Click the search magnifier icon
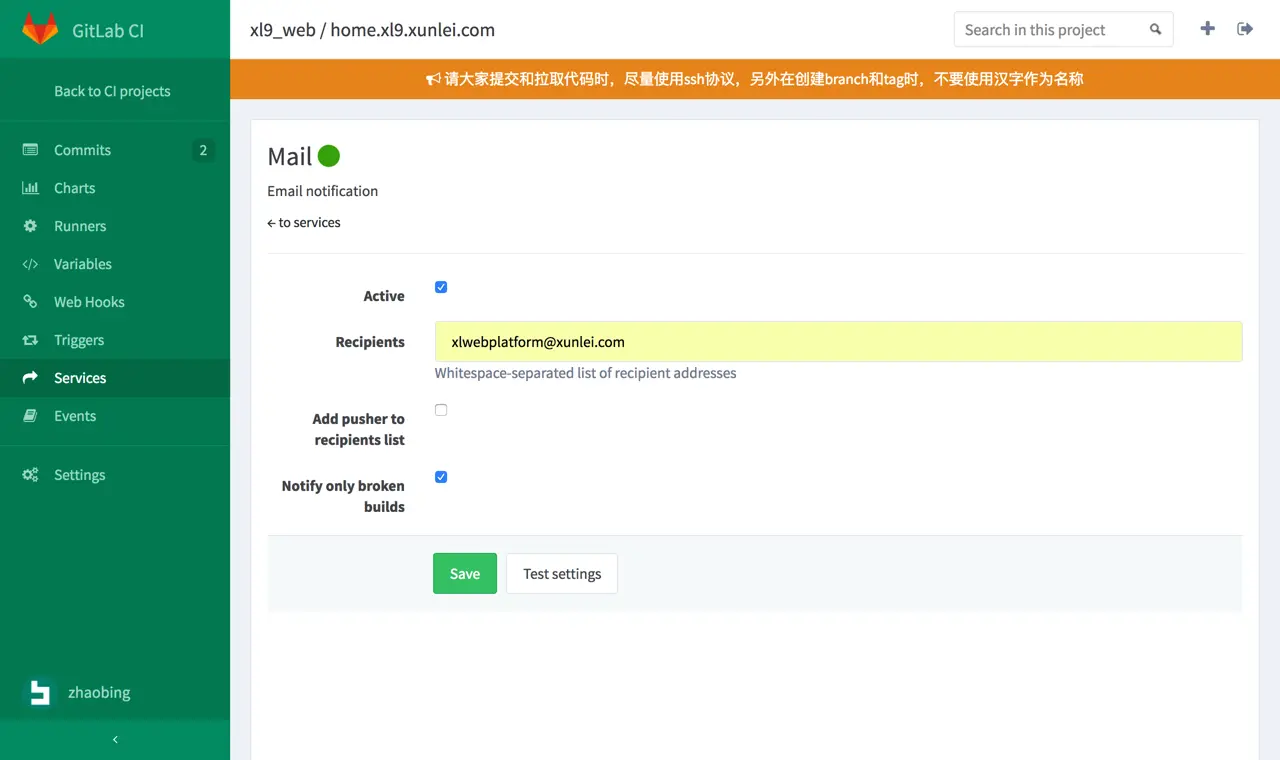Screen dimensions: 1280x760 point(1156,30)
